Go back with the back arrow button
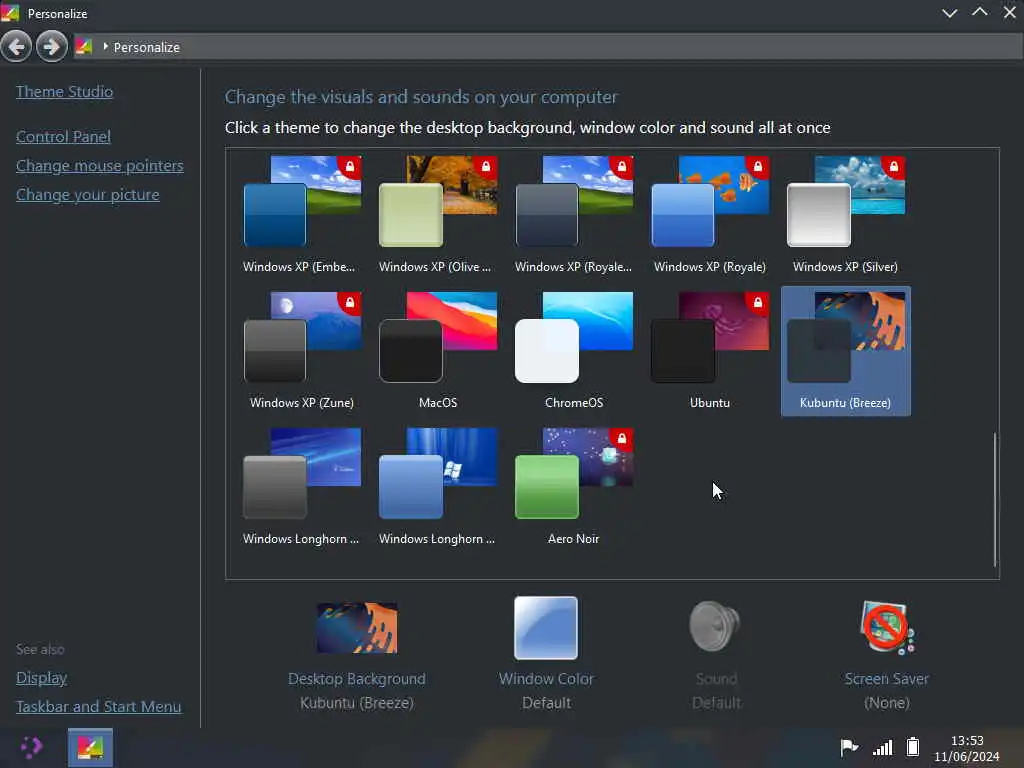This screenshot has height=768, width=1024. pyautogui.click(x=16, y=46)
